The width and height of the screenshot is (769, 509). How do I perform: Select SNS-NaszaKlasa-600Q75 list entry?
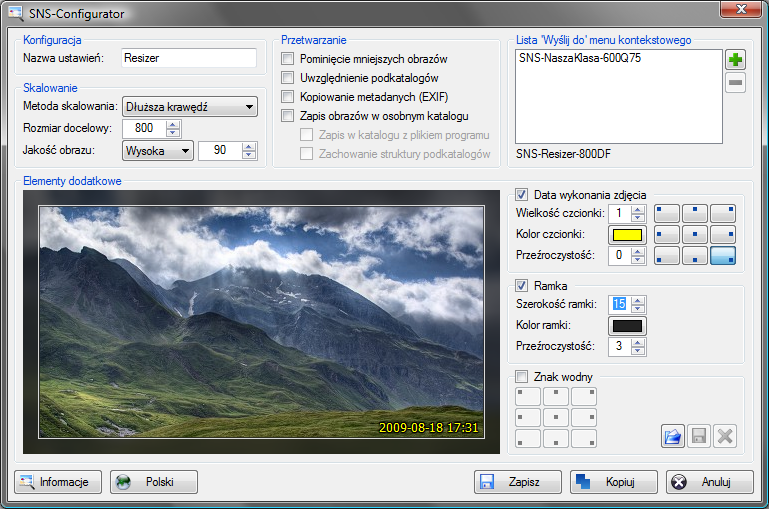(x=580, y=58)
